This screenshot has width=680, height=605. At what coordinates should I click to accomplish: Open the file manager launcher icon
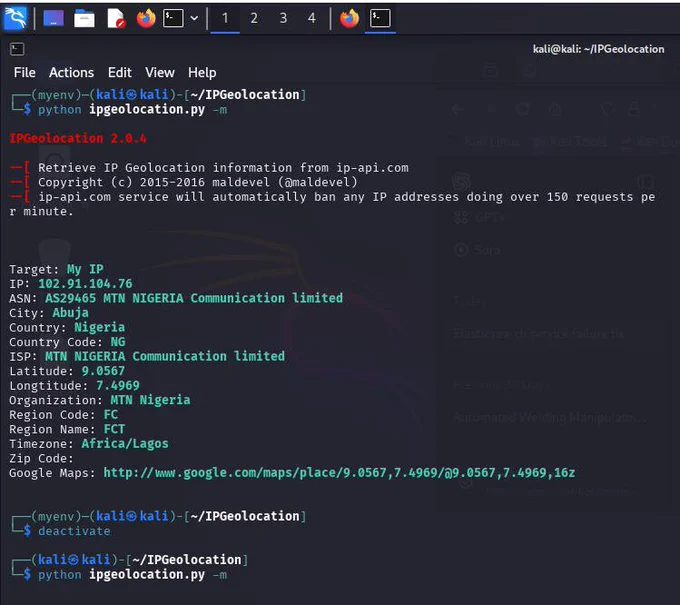84,19
